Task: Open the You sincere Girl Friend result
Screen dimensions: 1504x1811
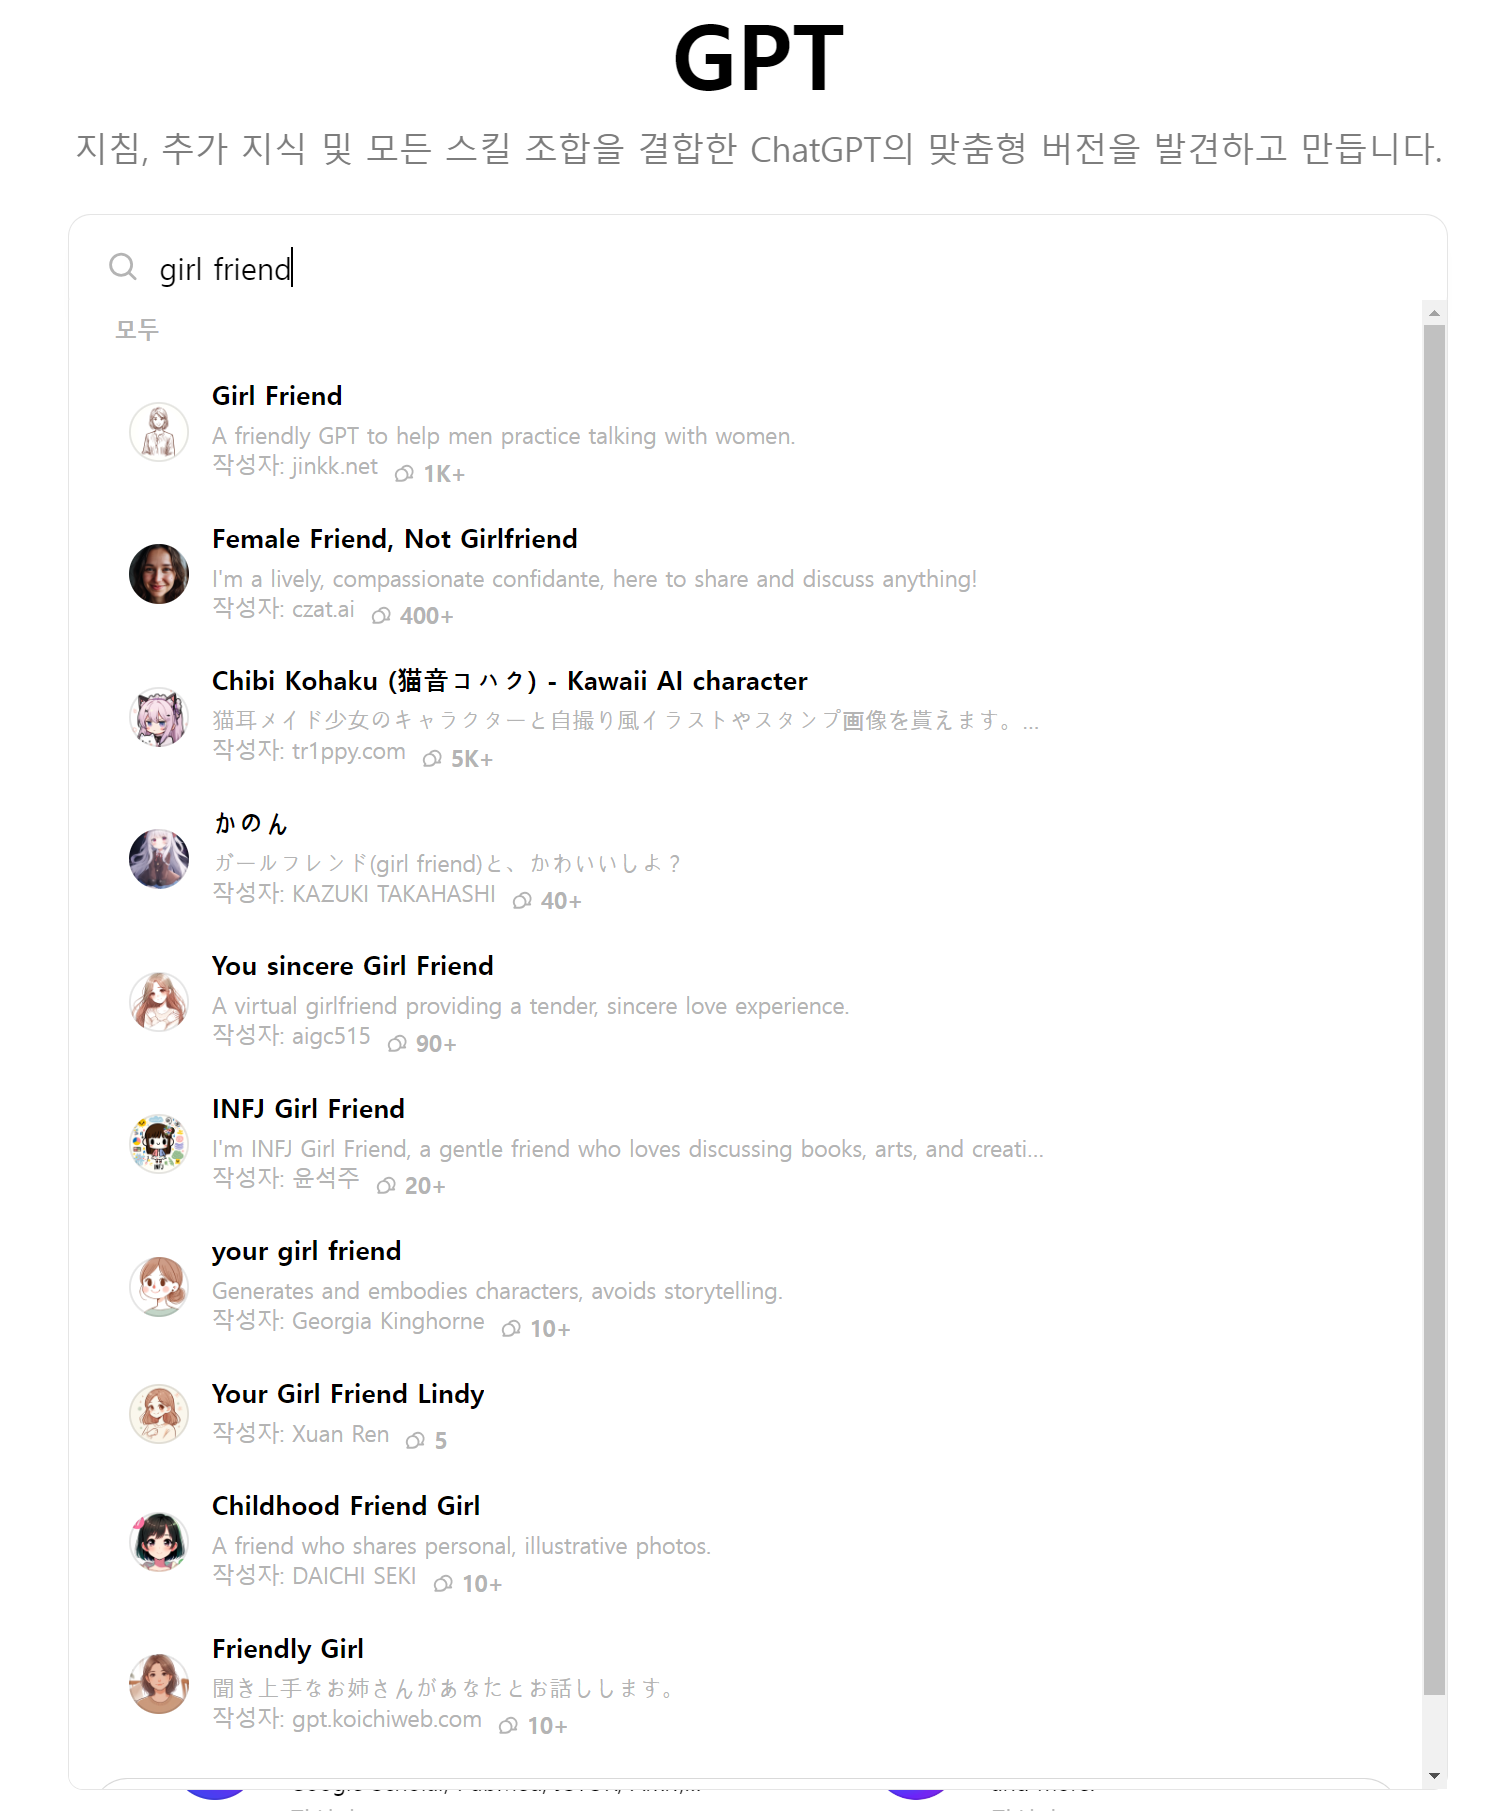Action: [x=746, y=1002]
